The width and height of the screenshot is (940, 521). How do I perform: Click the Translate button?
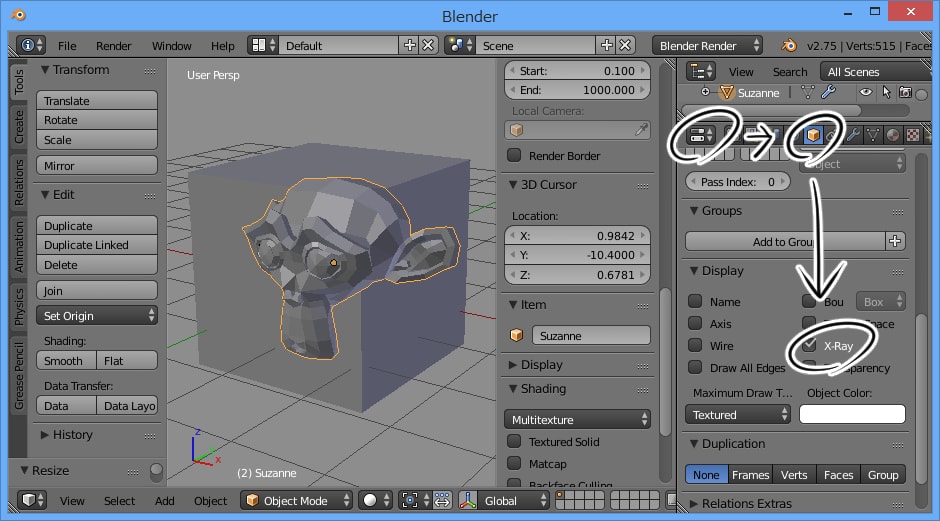click(x=97, y=100)
